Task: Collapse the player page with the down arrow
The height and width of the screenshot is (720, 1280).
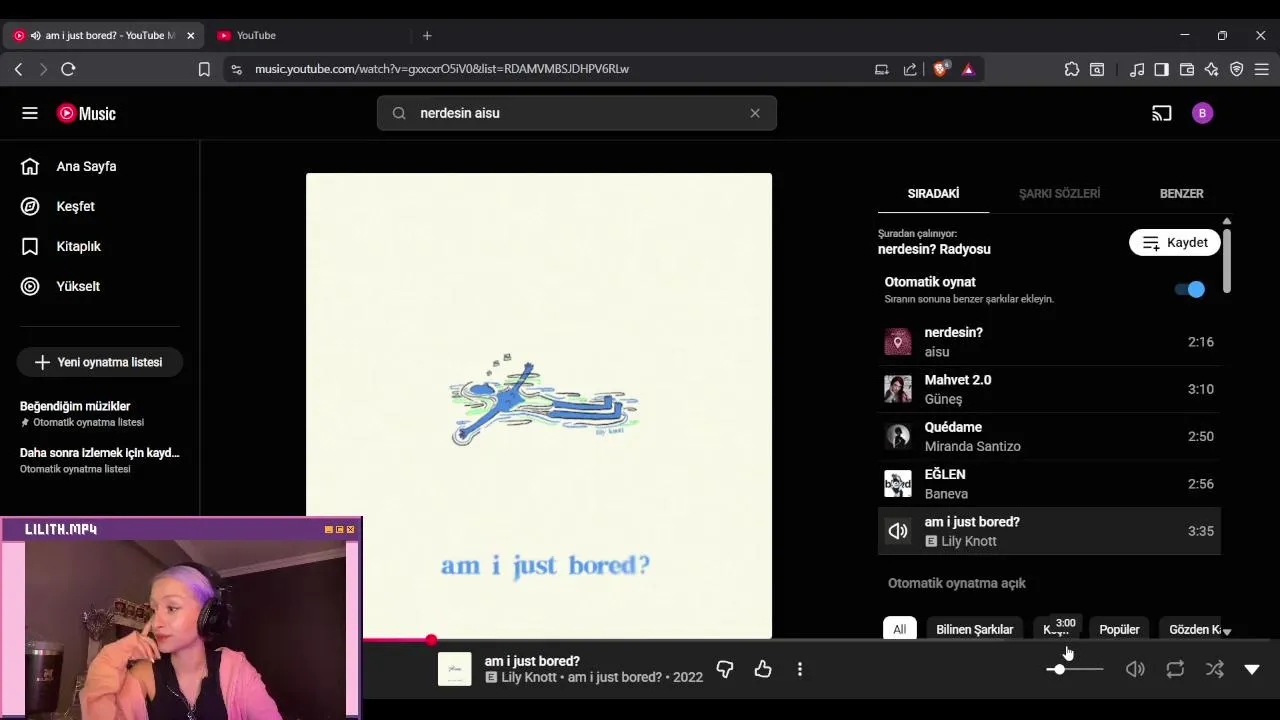Action: tap(1252, 669)
